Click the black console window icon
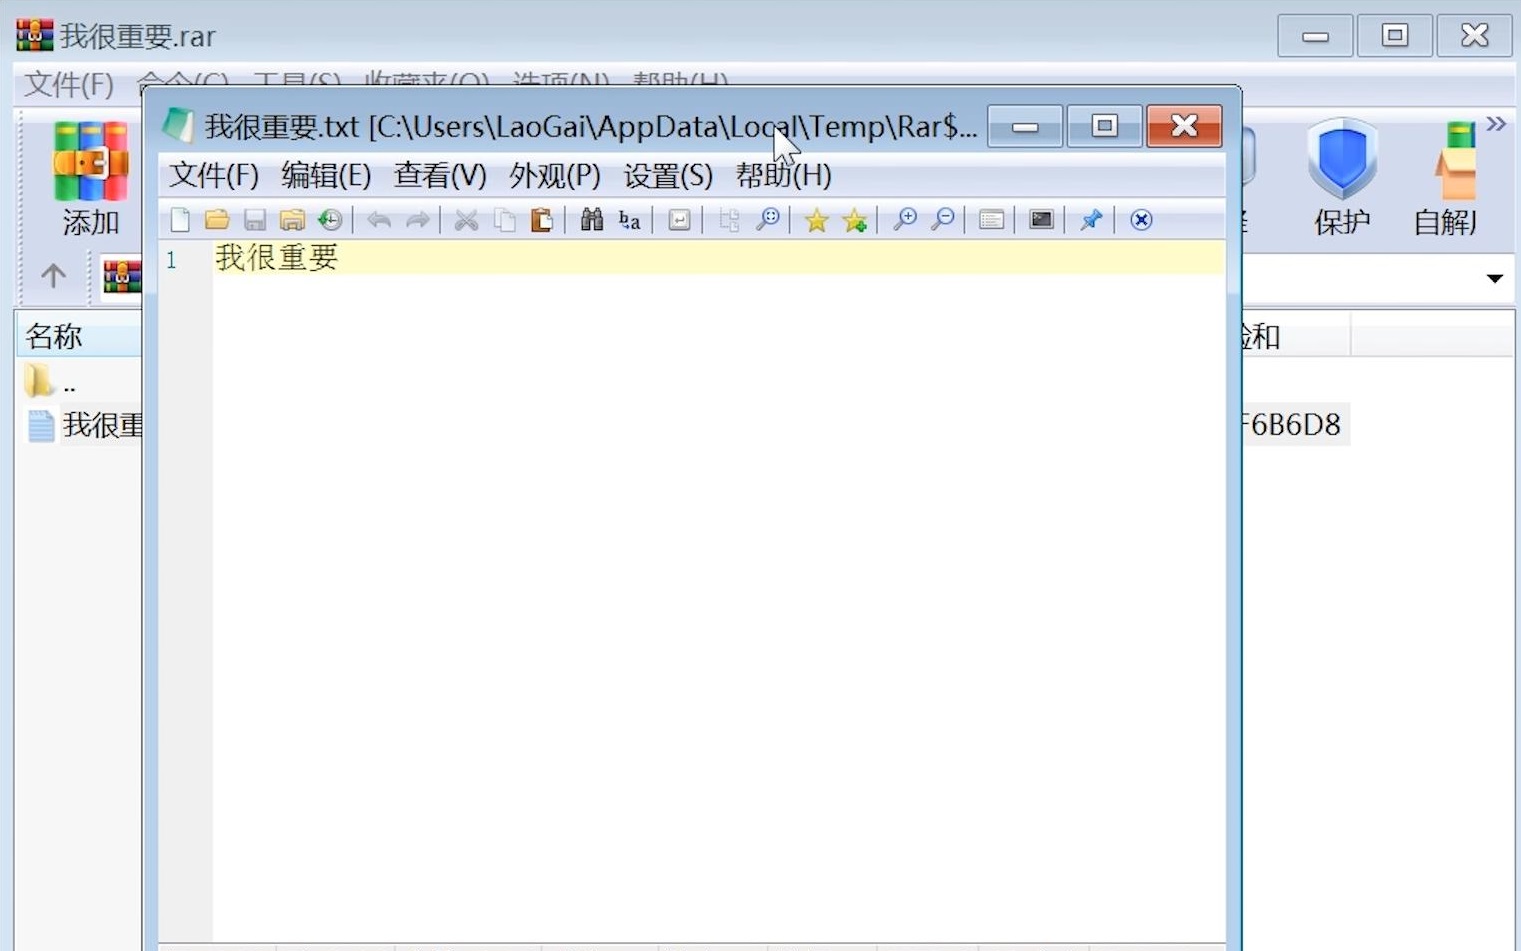The width and height of the screenshot is (1521, 951). (1041, 220)
